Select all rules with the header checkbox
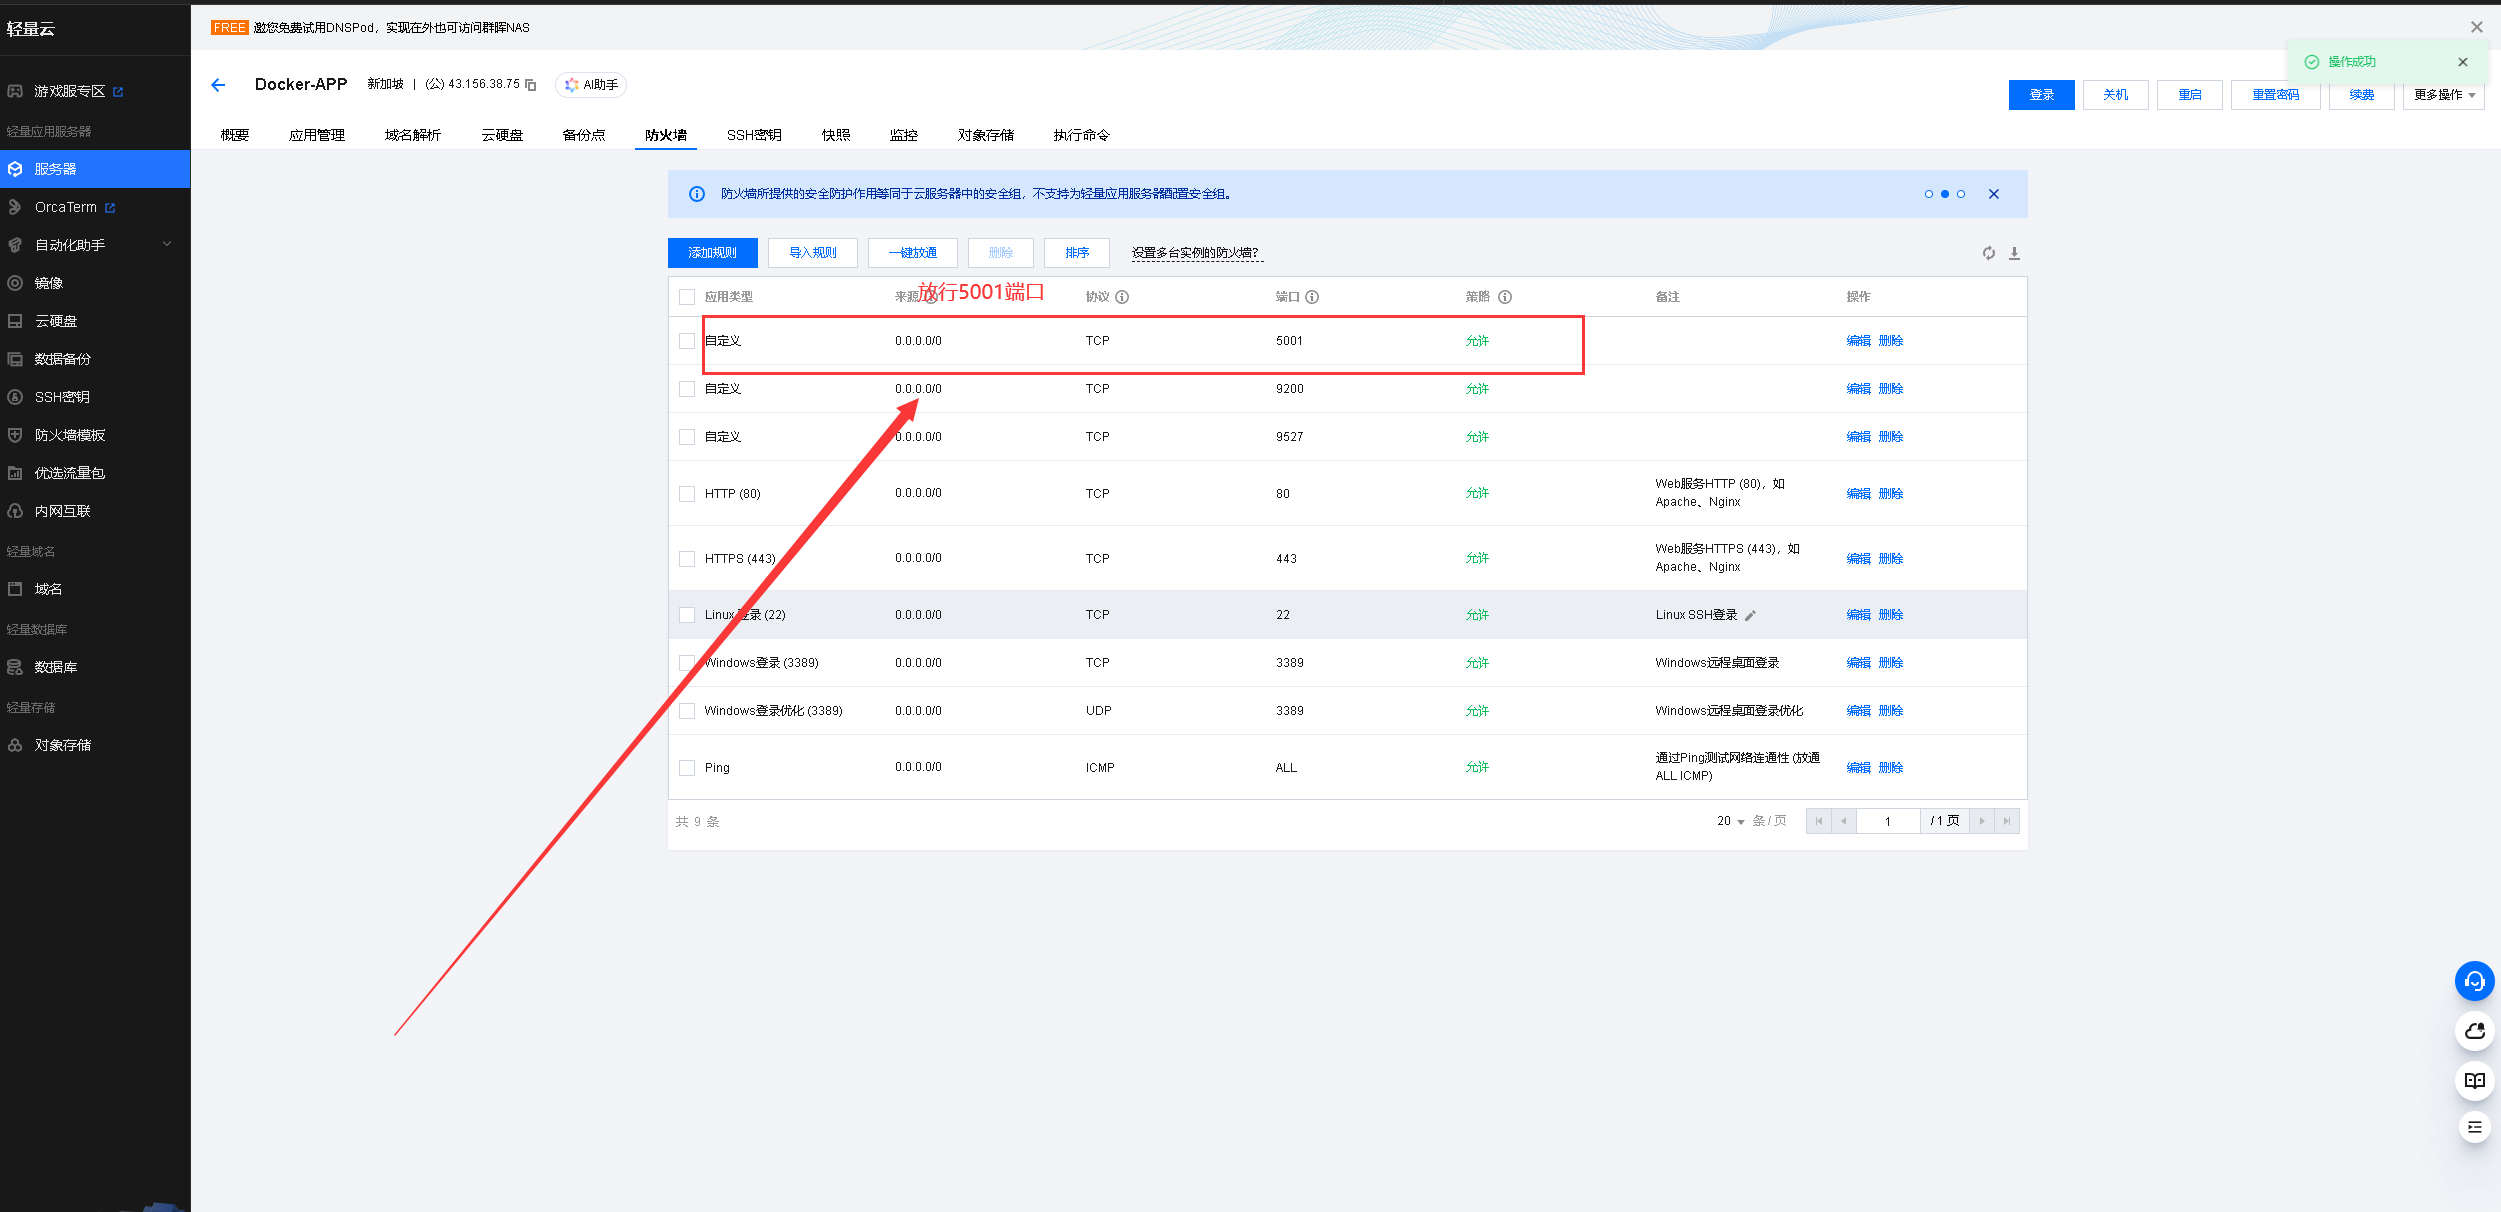2501x1212 pixels. (687, 297)
